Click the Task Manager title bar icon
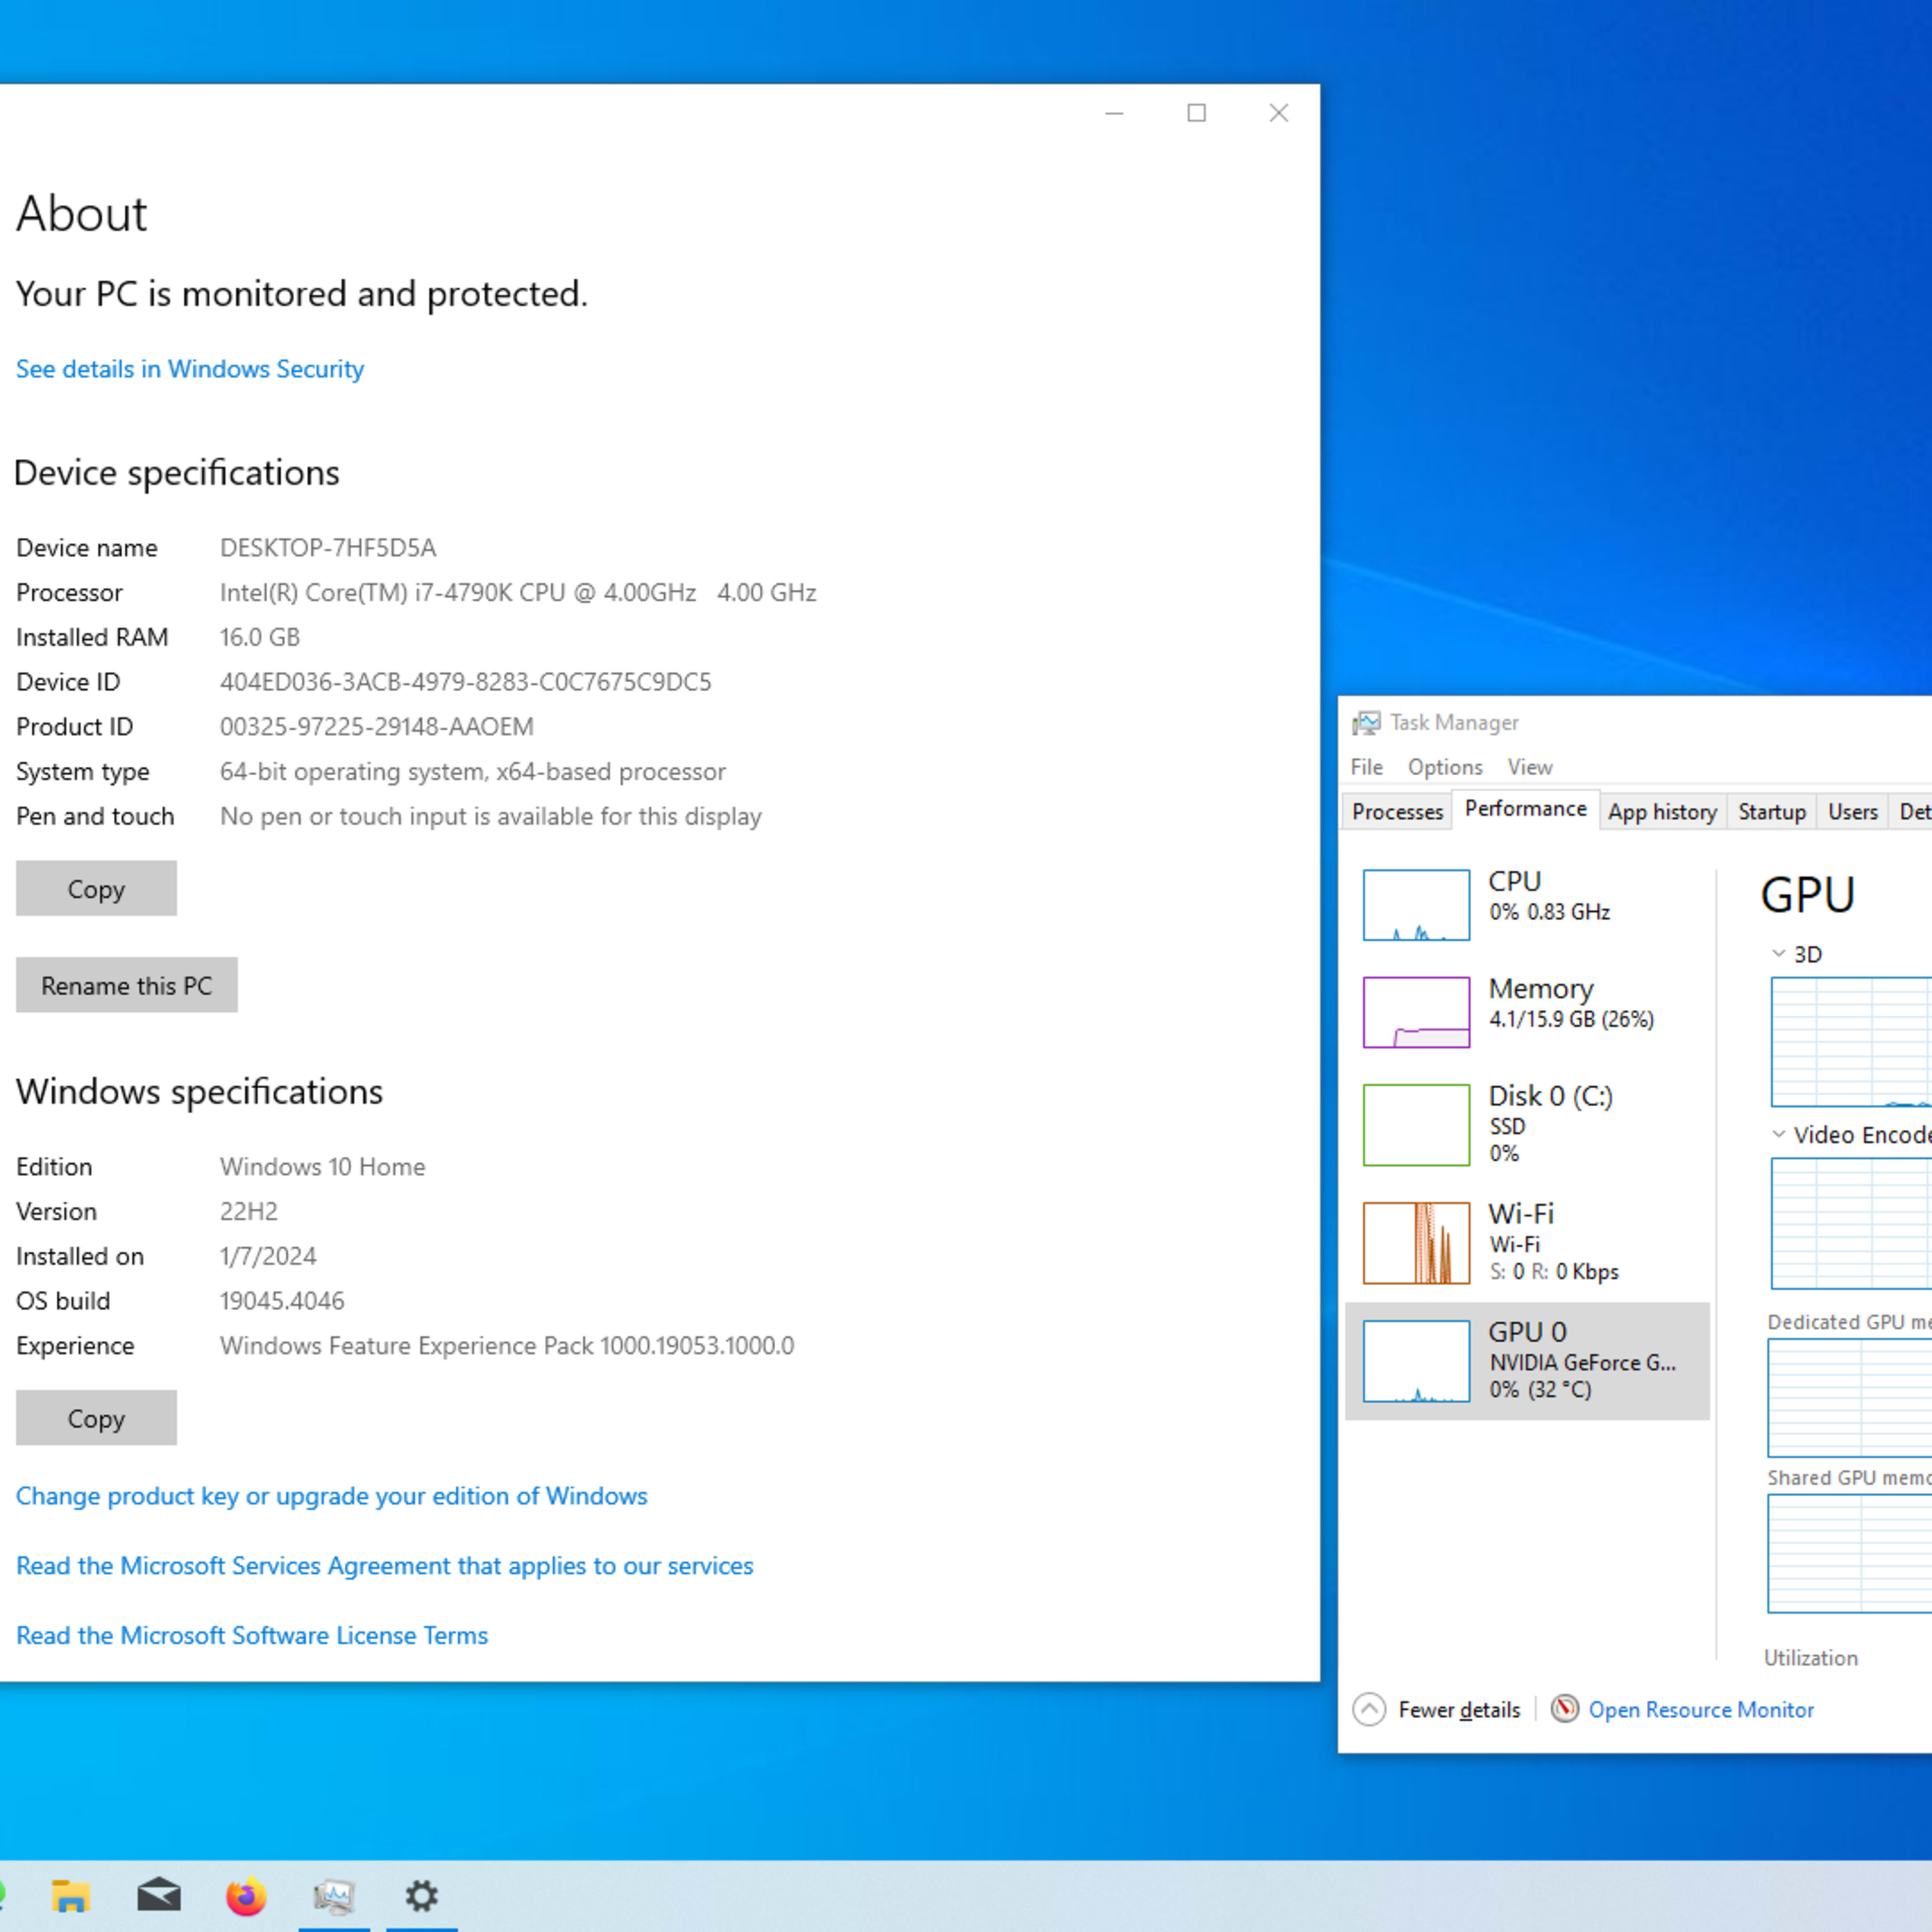Viewport: 1932px width, 1932px height. pos(1366,722)
